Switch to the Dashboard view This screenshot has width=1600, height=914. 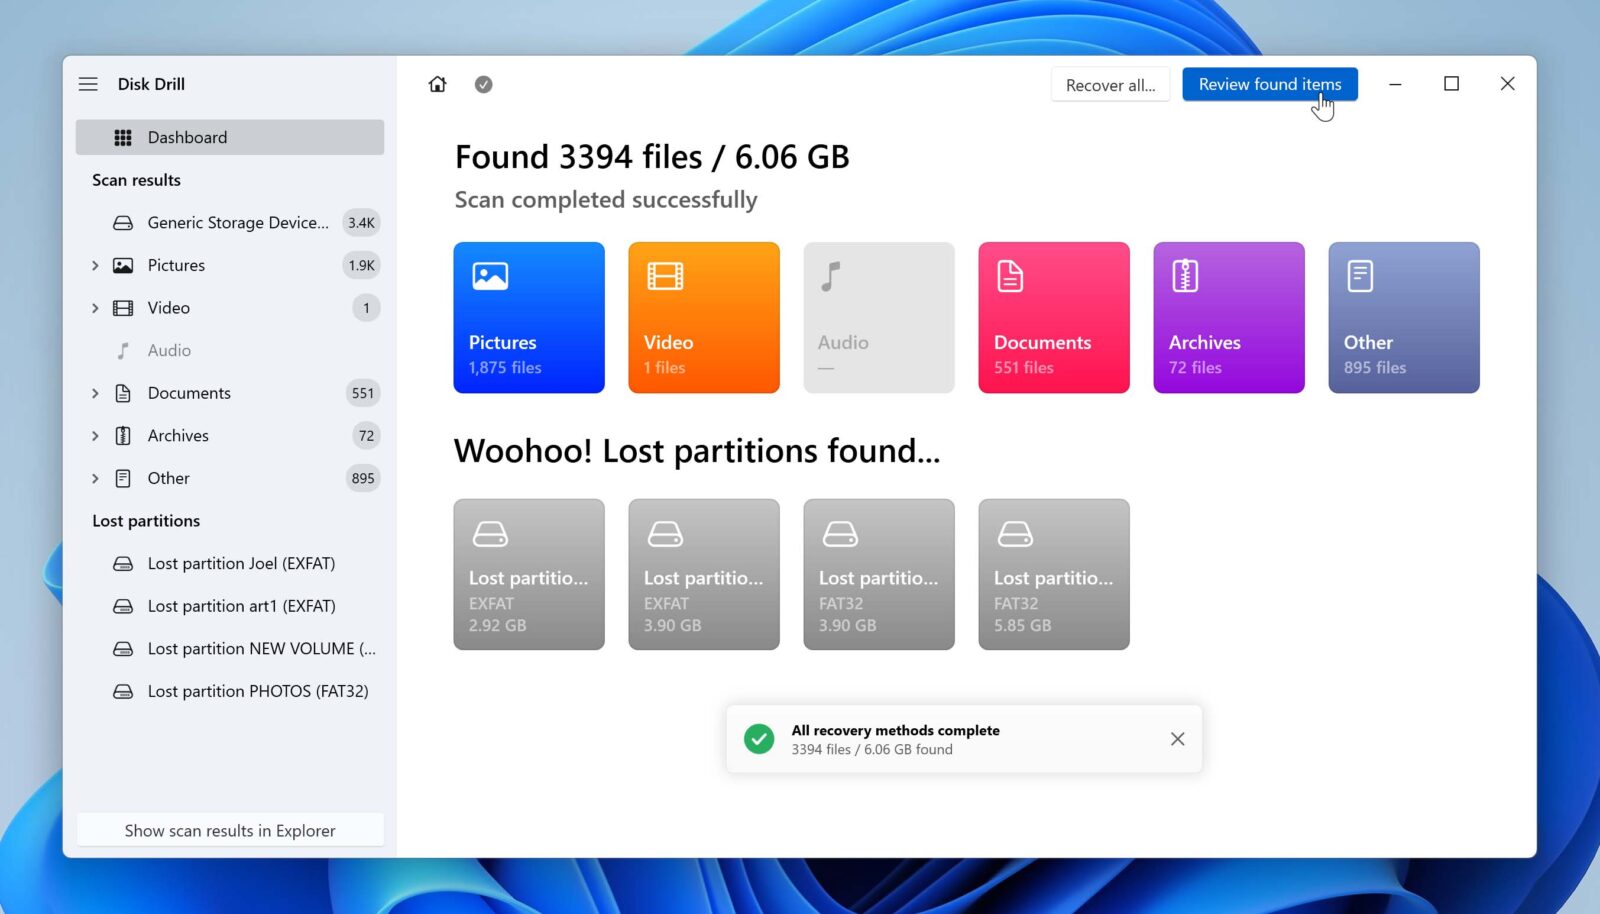click(188, 137)
